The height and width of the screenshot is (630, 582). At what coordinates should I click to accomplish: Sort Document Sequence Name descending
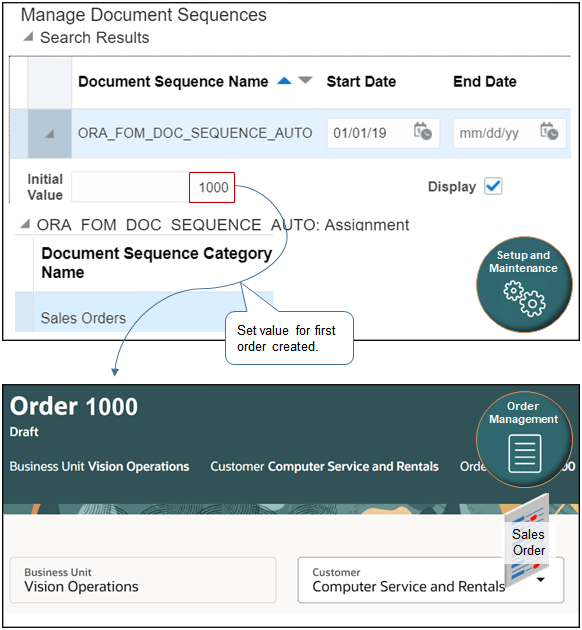click(305, 81)
